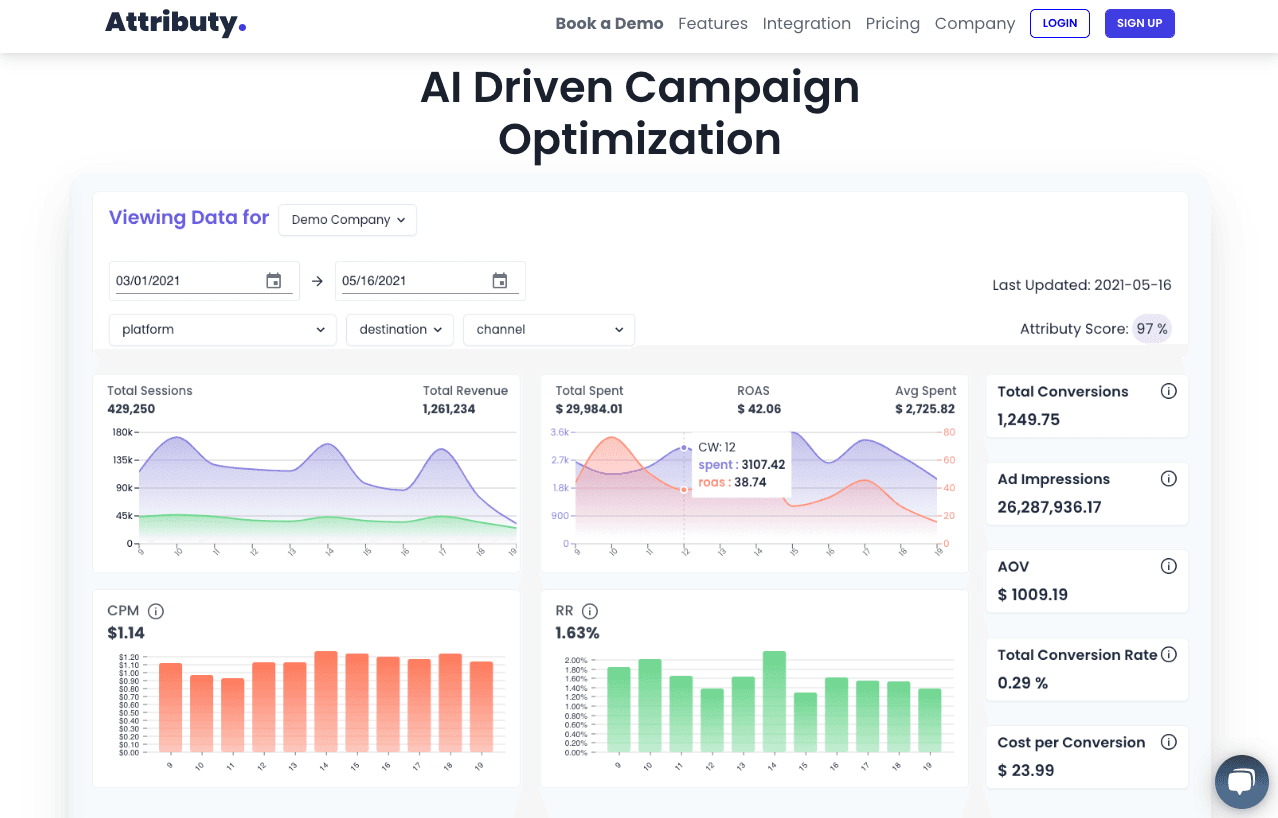Show the AOV info icon

(x=1168, y=566)
